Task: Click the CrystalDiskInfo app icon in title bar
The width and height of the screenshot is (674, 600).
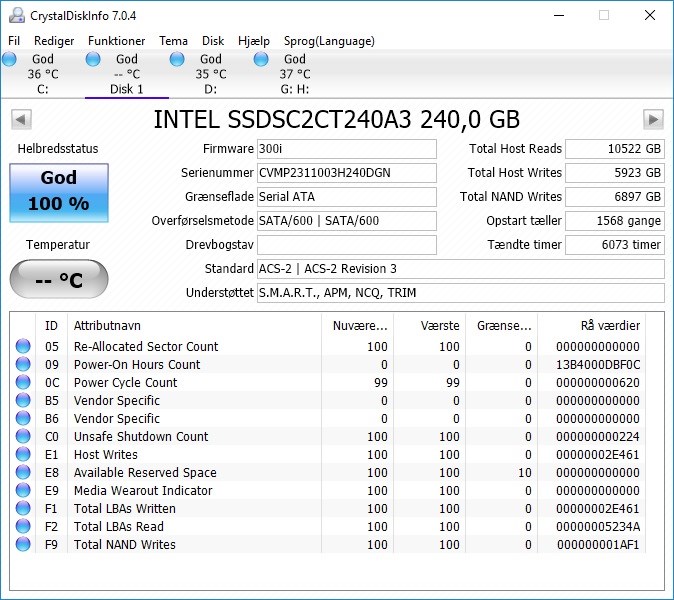Action: [17, 15]
